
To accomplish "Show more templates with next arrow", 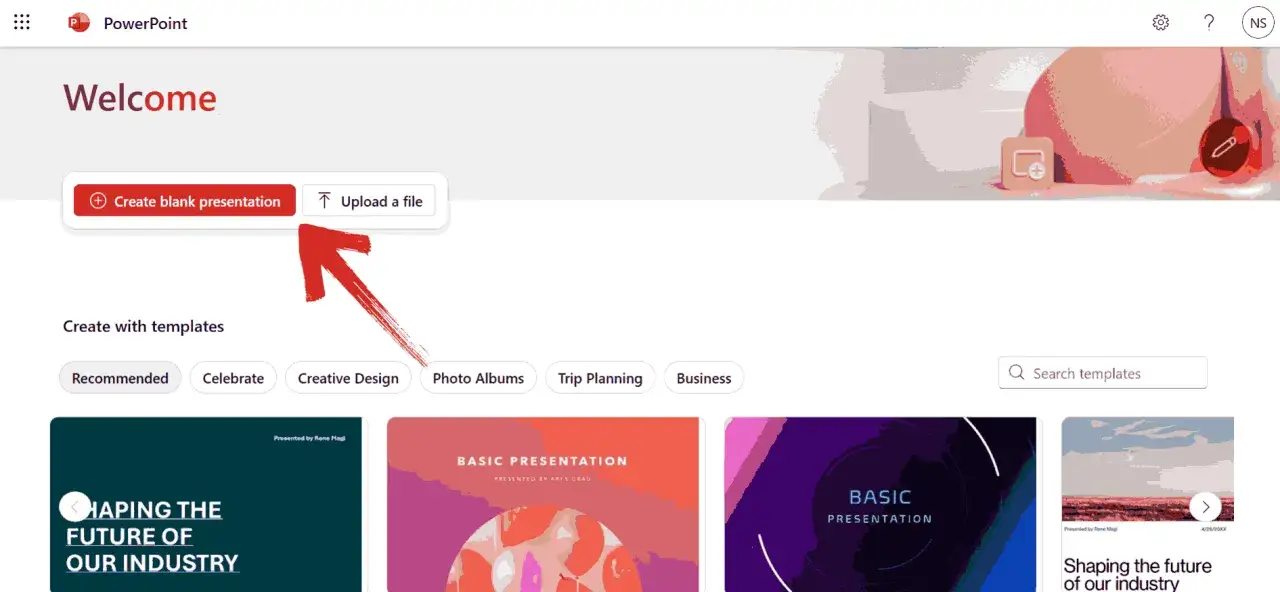I will [1205, 506].
